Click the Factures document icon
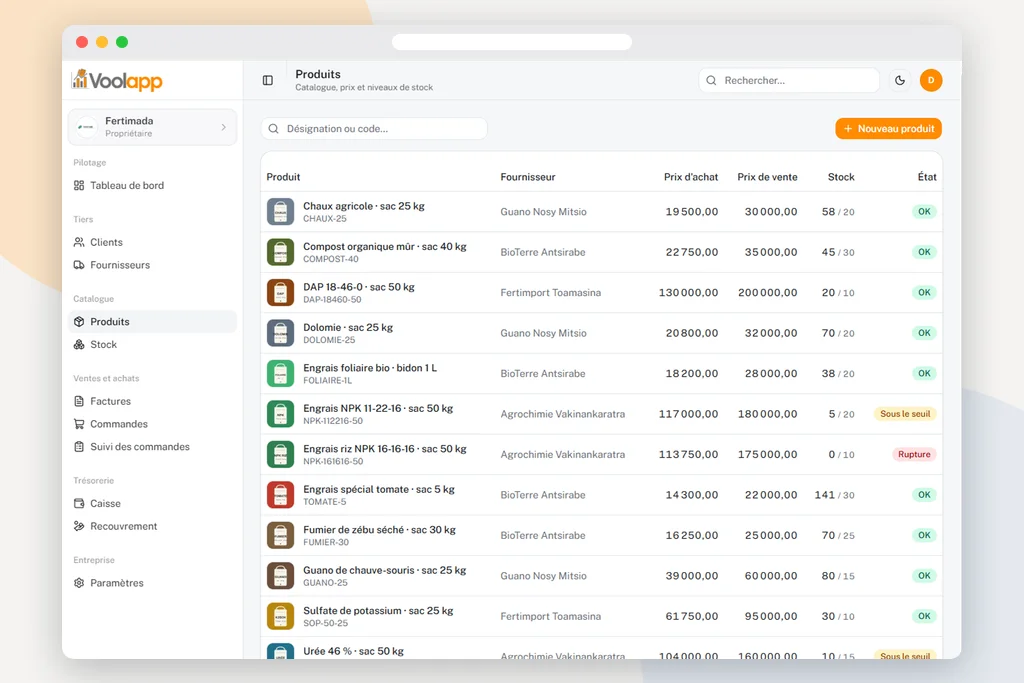The height and width of the screenshot is (683, 1024). [x=79, y=402]
